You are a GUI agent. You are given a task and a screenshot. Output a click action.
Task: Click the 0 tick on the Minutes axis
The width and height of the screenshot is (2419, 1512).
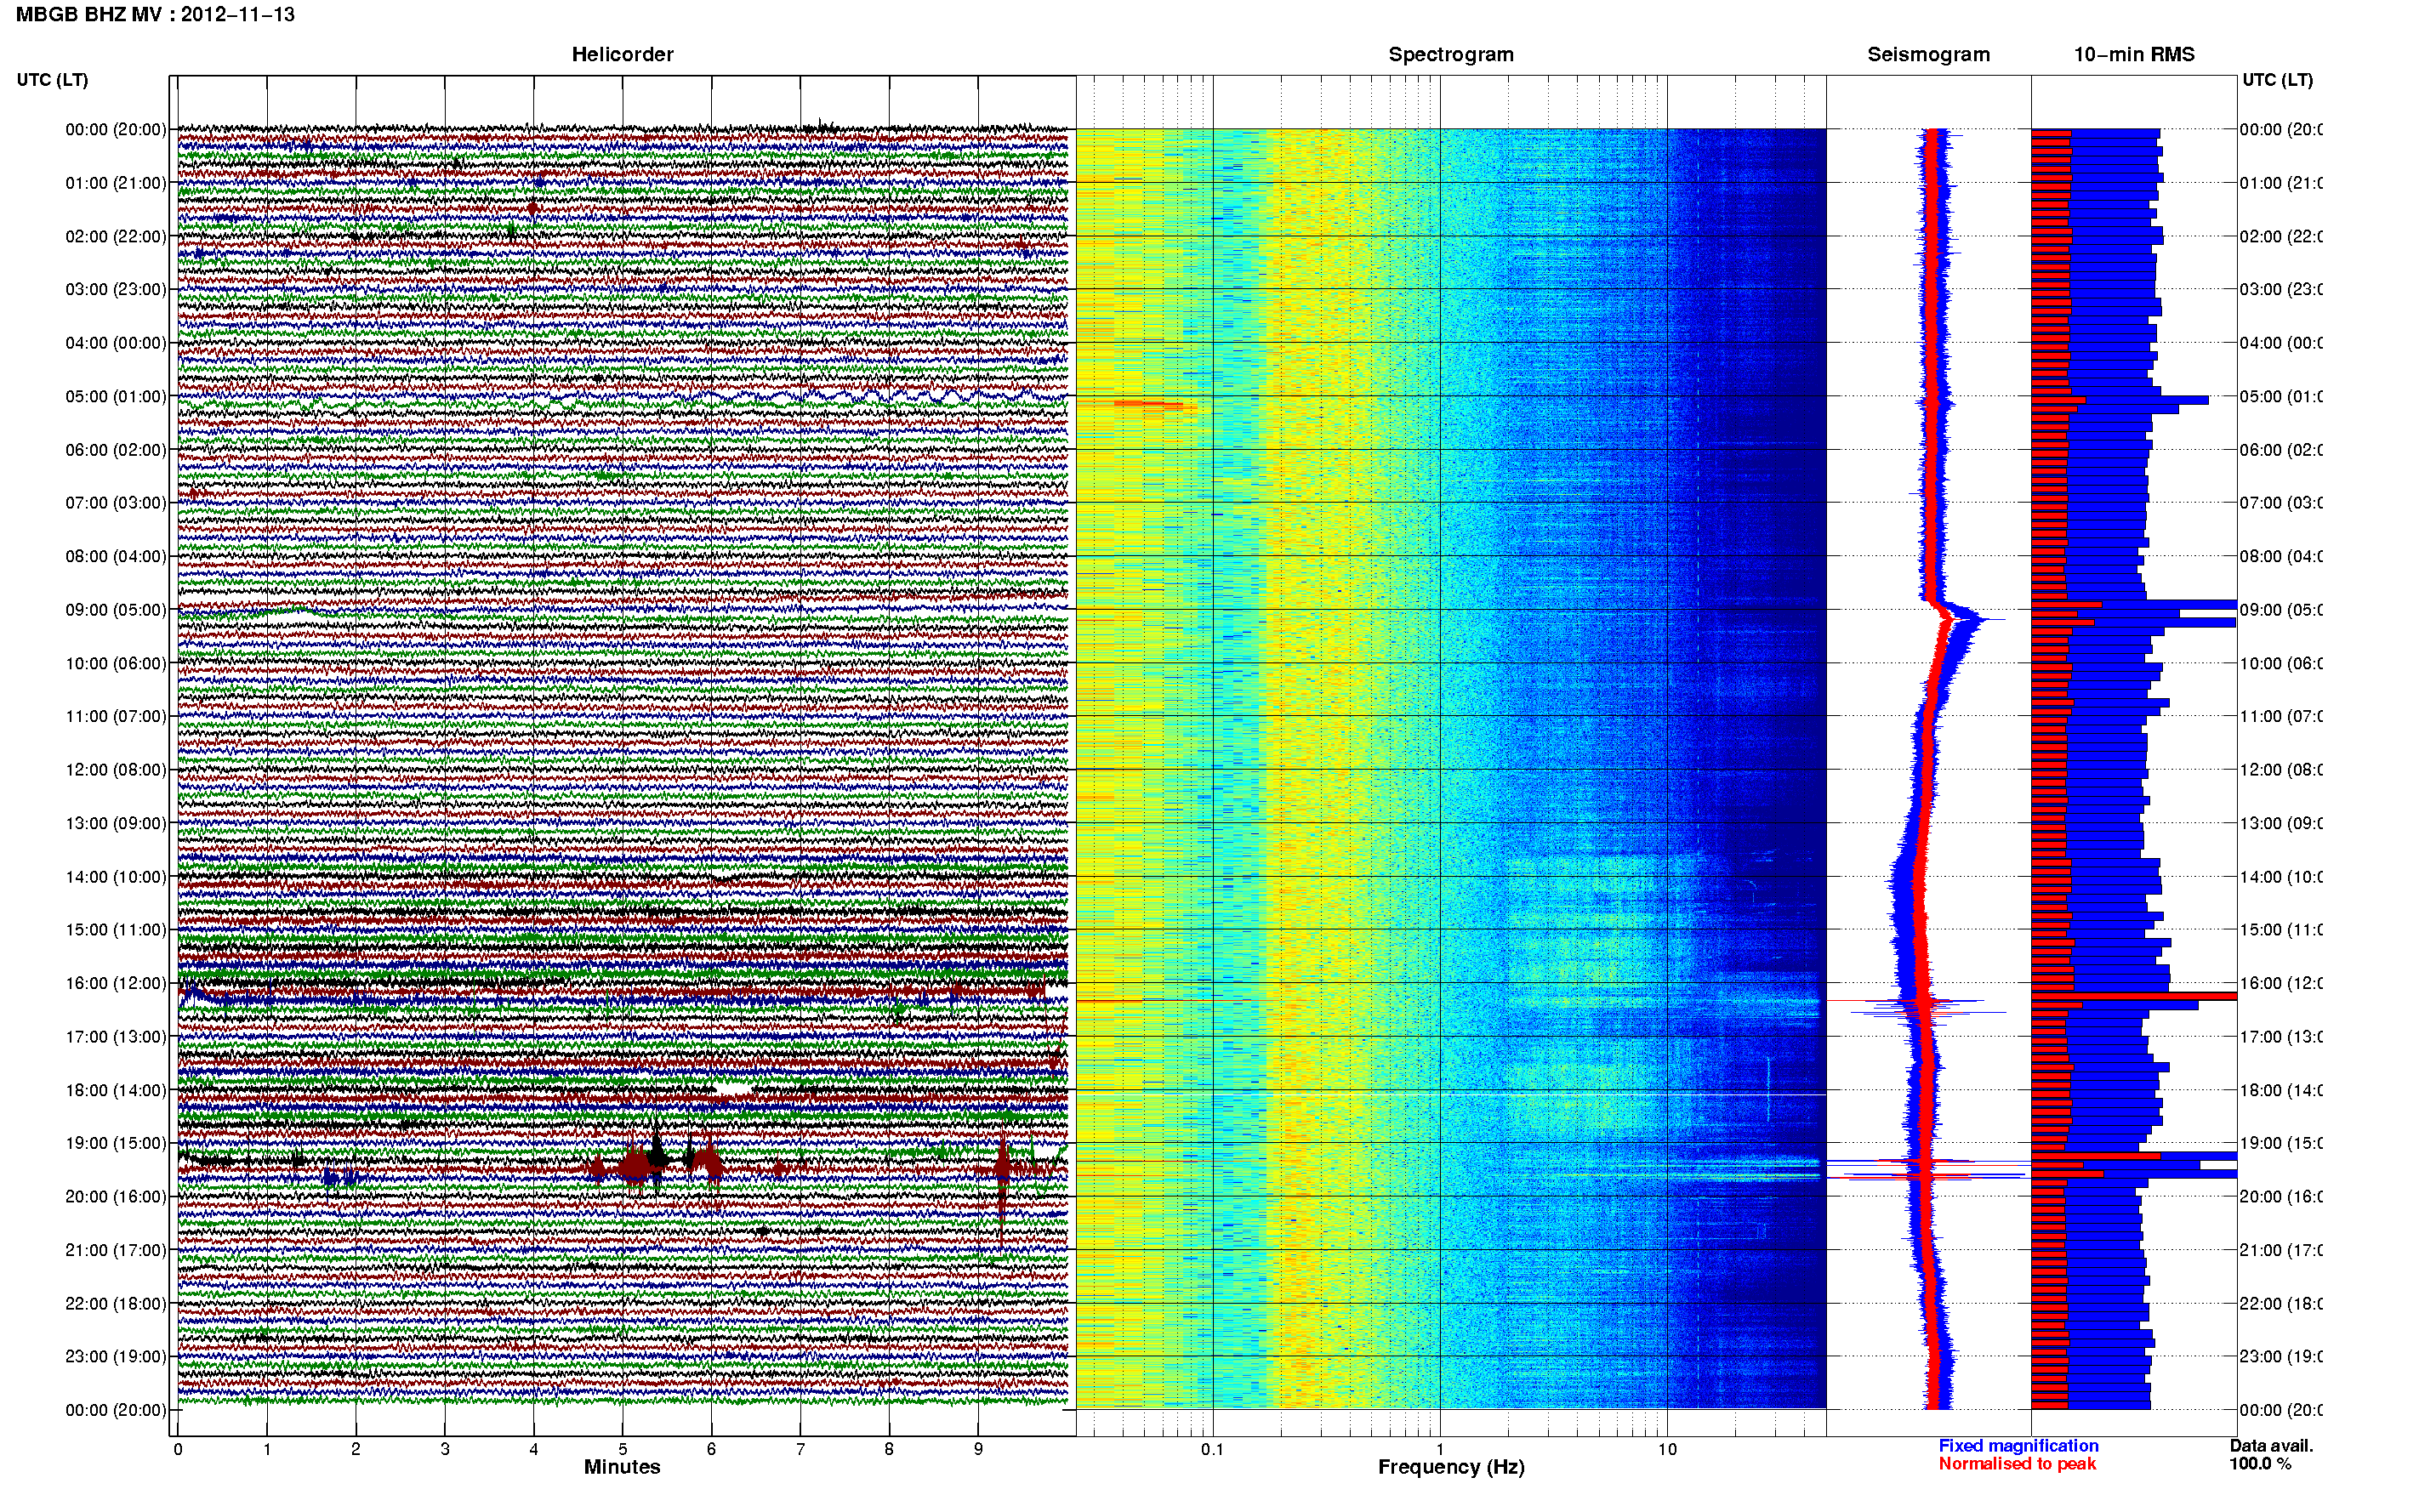[x=178, y=1449]
